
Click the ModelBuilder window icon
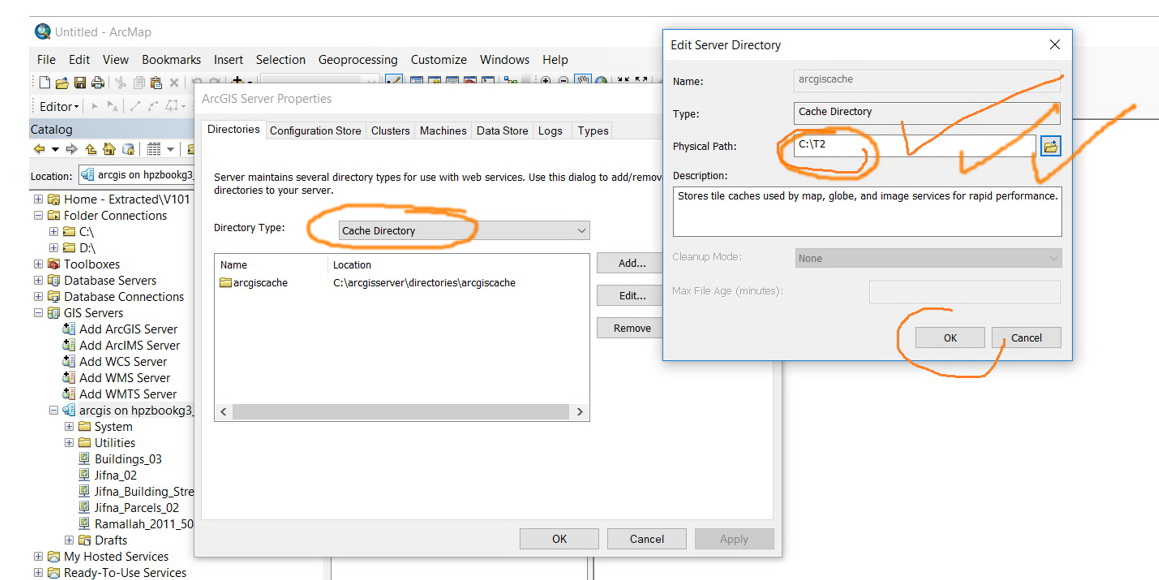[x=510, y=81]
